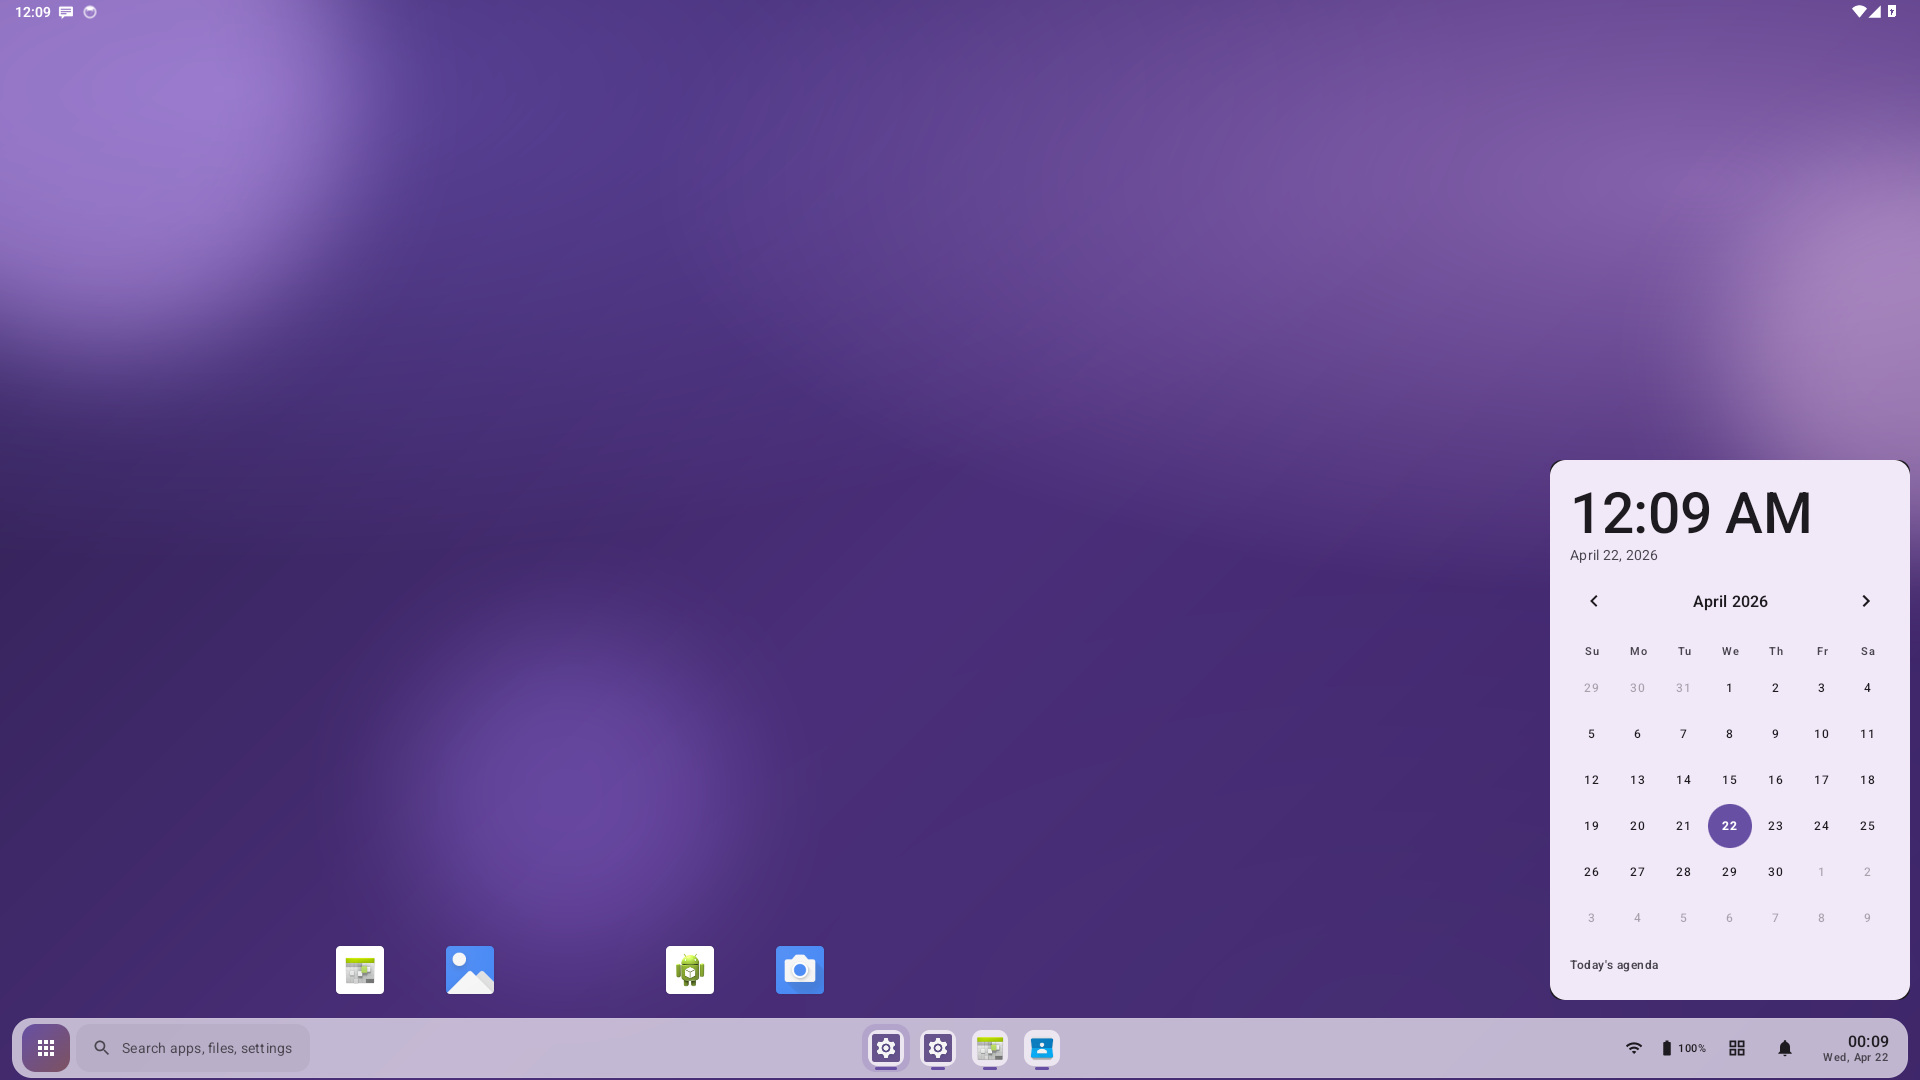Go to the previous month in calendar
Viewport: 1920px width, 1080px height.
pos(1594,601)
